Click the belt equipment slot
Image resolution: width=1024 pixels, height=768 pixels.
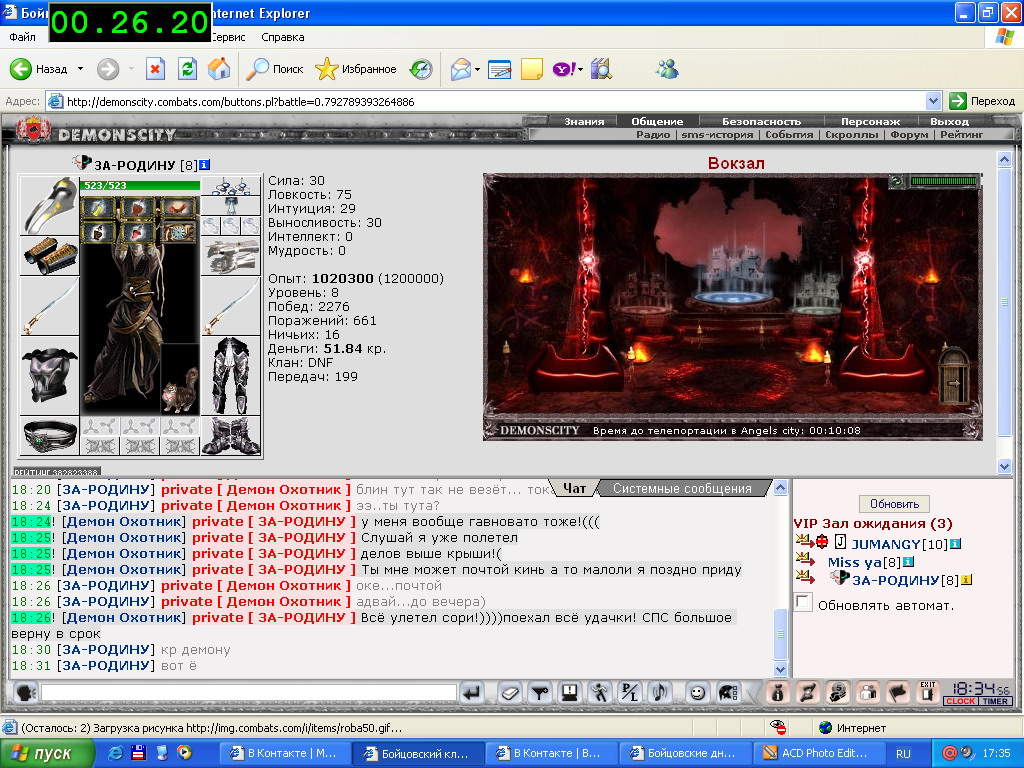[50, 435]
